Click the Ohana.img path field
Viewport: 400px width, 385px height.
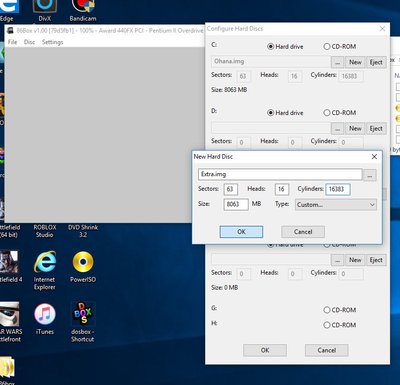click(x=271, y=62)
